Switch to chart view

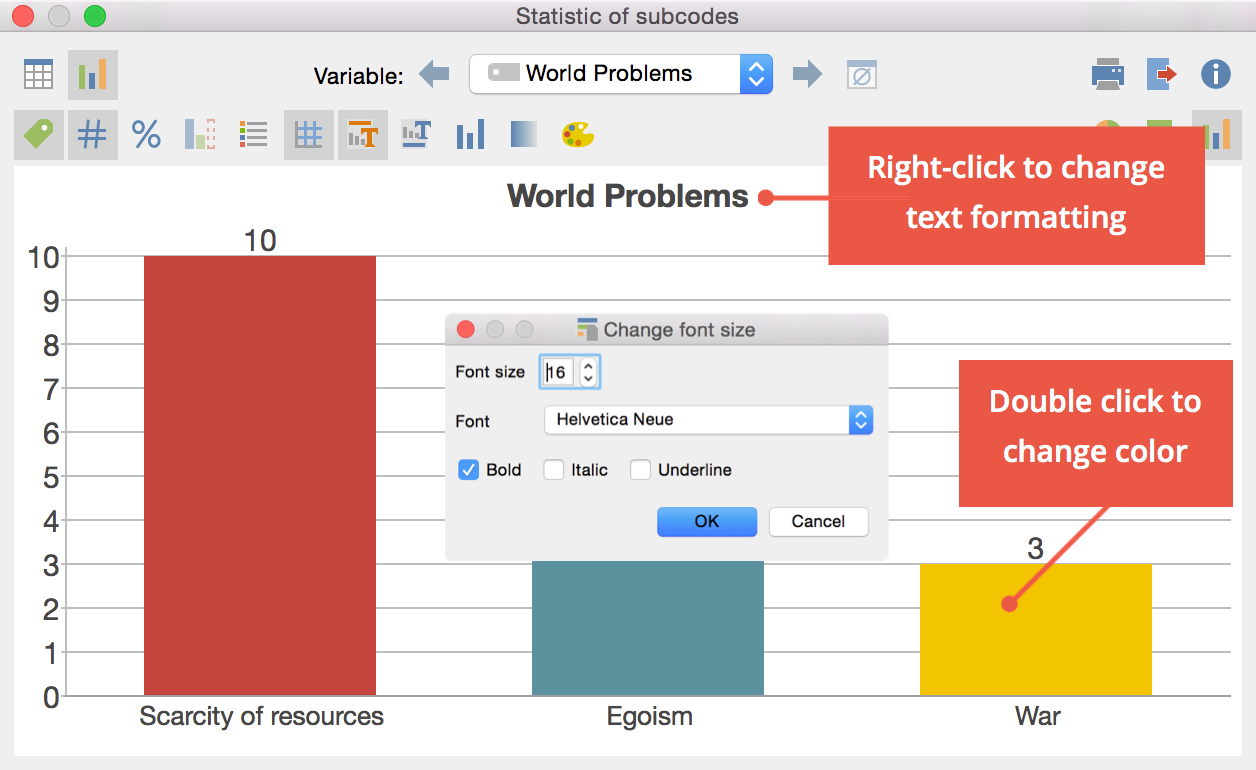coord(93,75)
